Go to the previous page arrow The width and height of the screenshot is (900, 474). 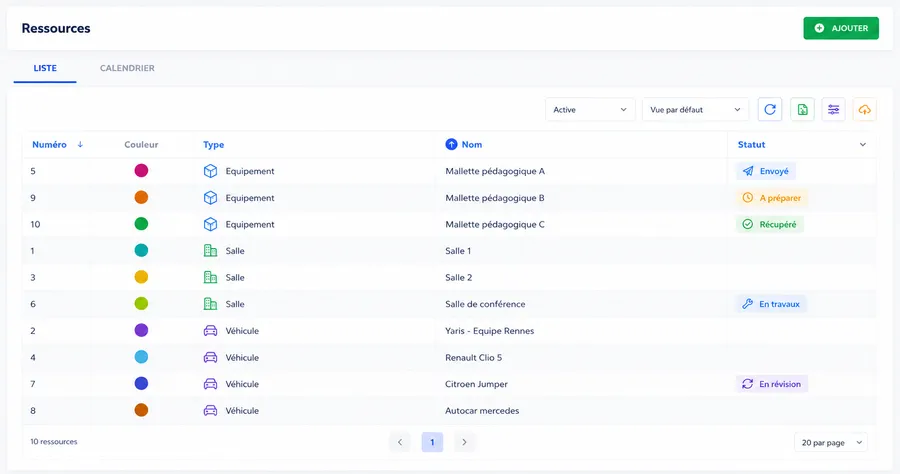(400, 442)
